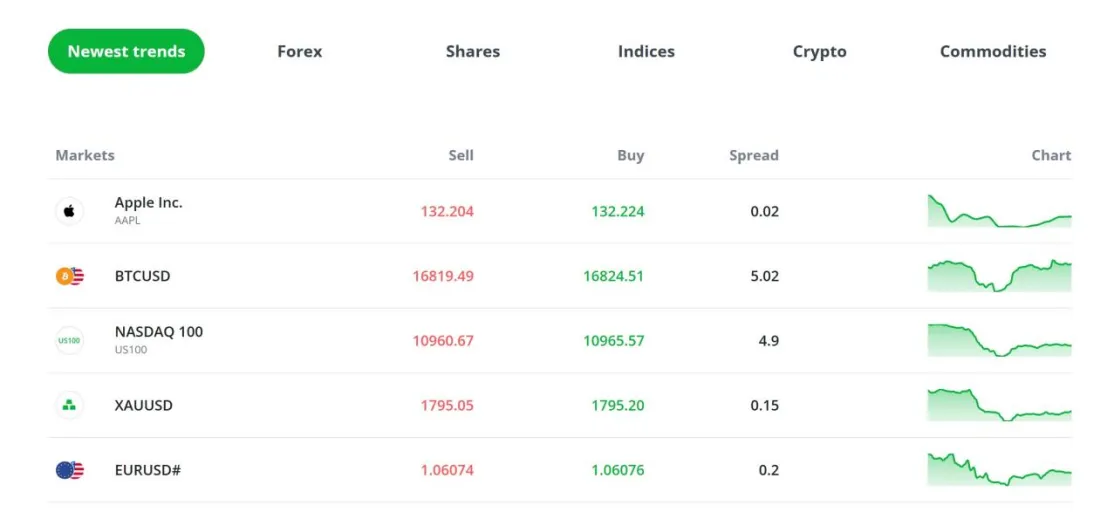
Task: Click the Apple Inc. mini chart
Action: (x=999, y=210)
